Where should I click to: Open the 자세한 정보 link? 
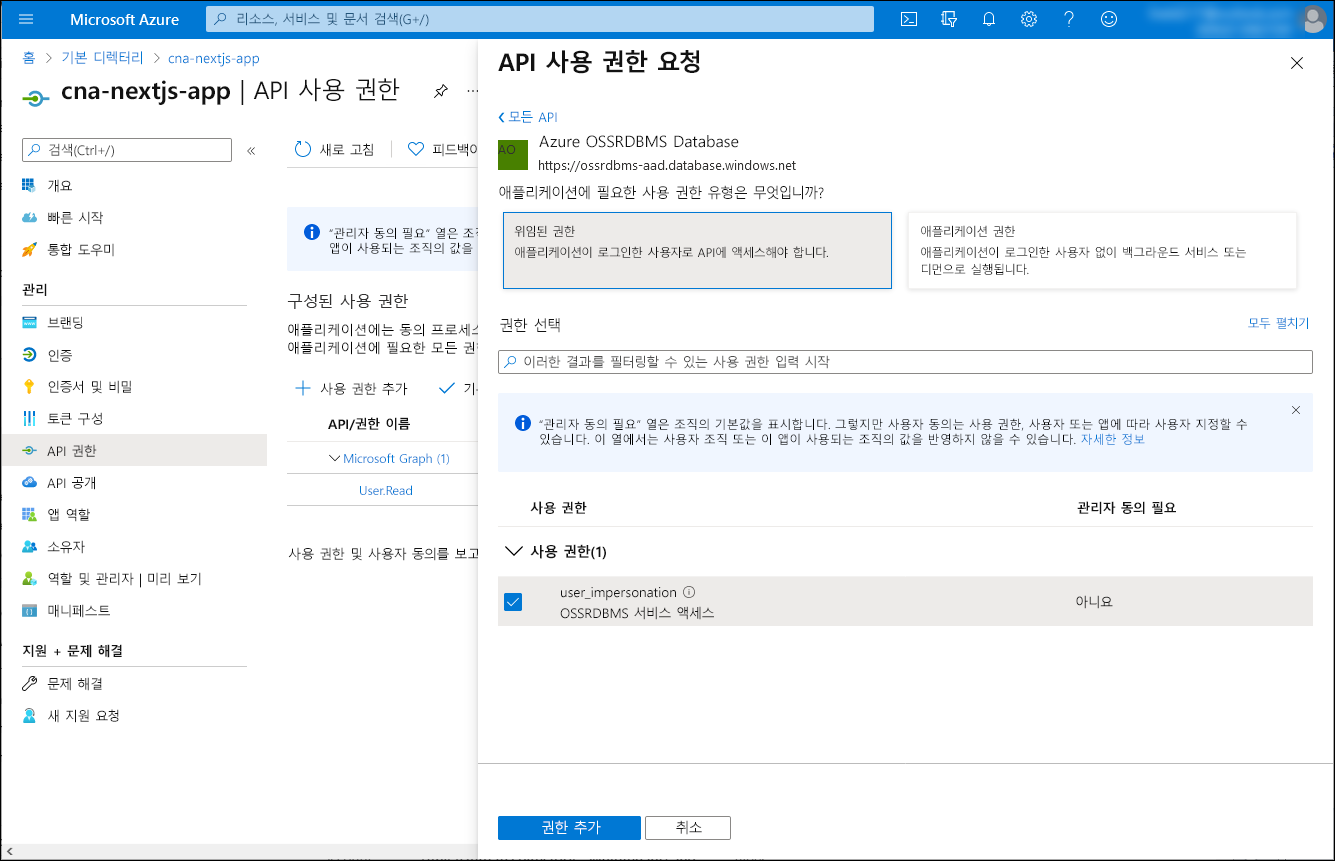coord(1112,439)
